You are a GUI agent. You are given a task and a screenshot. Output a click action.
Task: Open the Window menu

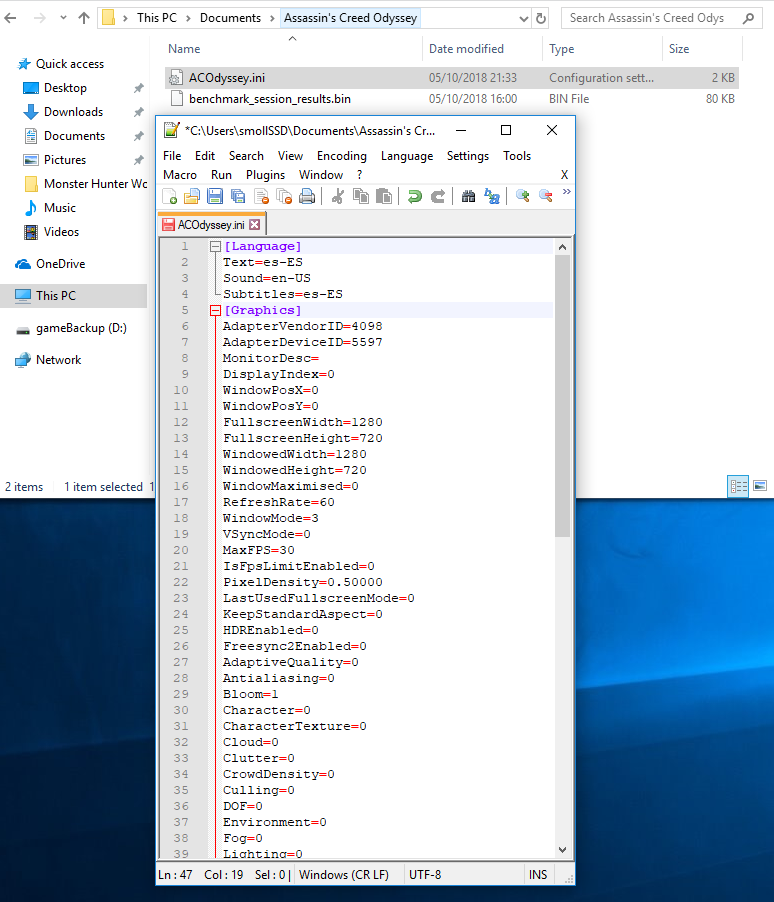pyautogui.click(x=321, y=175)
